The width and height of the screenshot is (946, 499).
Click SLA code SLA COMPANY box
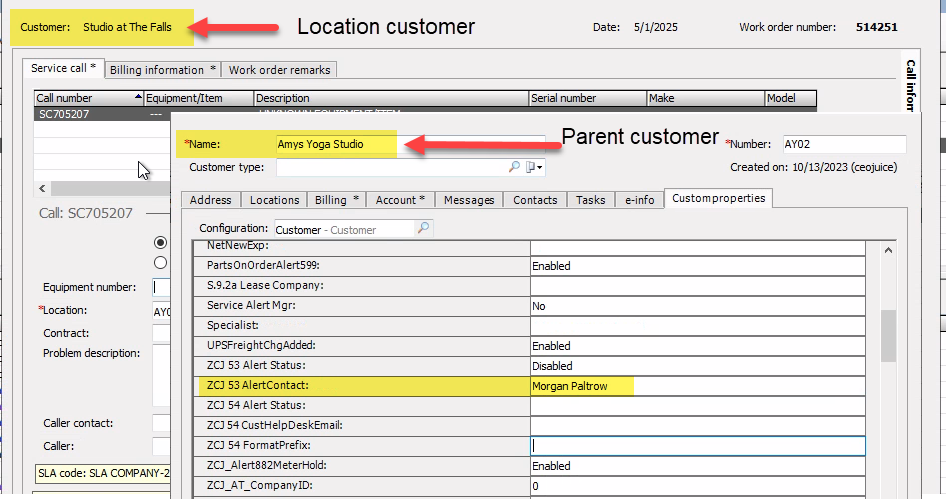click(x=103, y=473)
